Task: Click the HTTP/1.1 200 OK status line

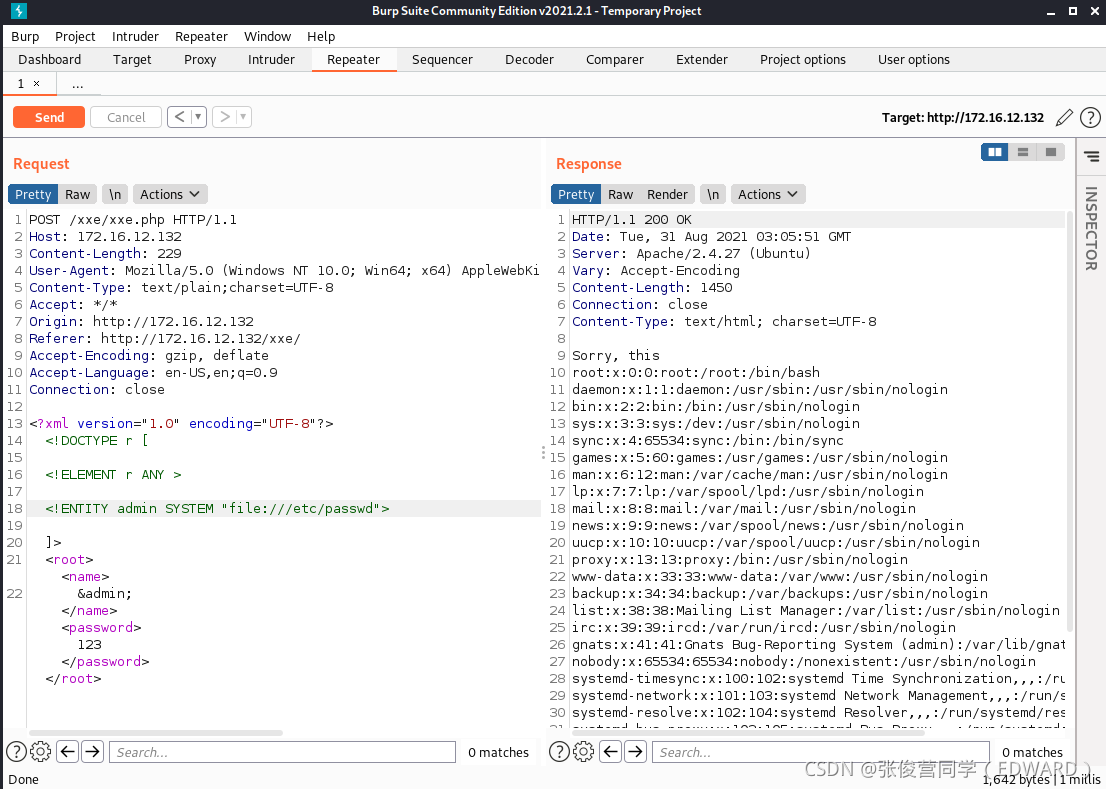Action: coord(632,219)
